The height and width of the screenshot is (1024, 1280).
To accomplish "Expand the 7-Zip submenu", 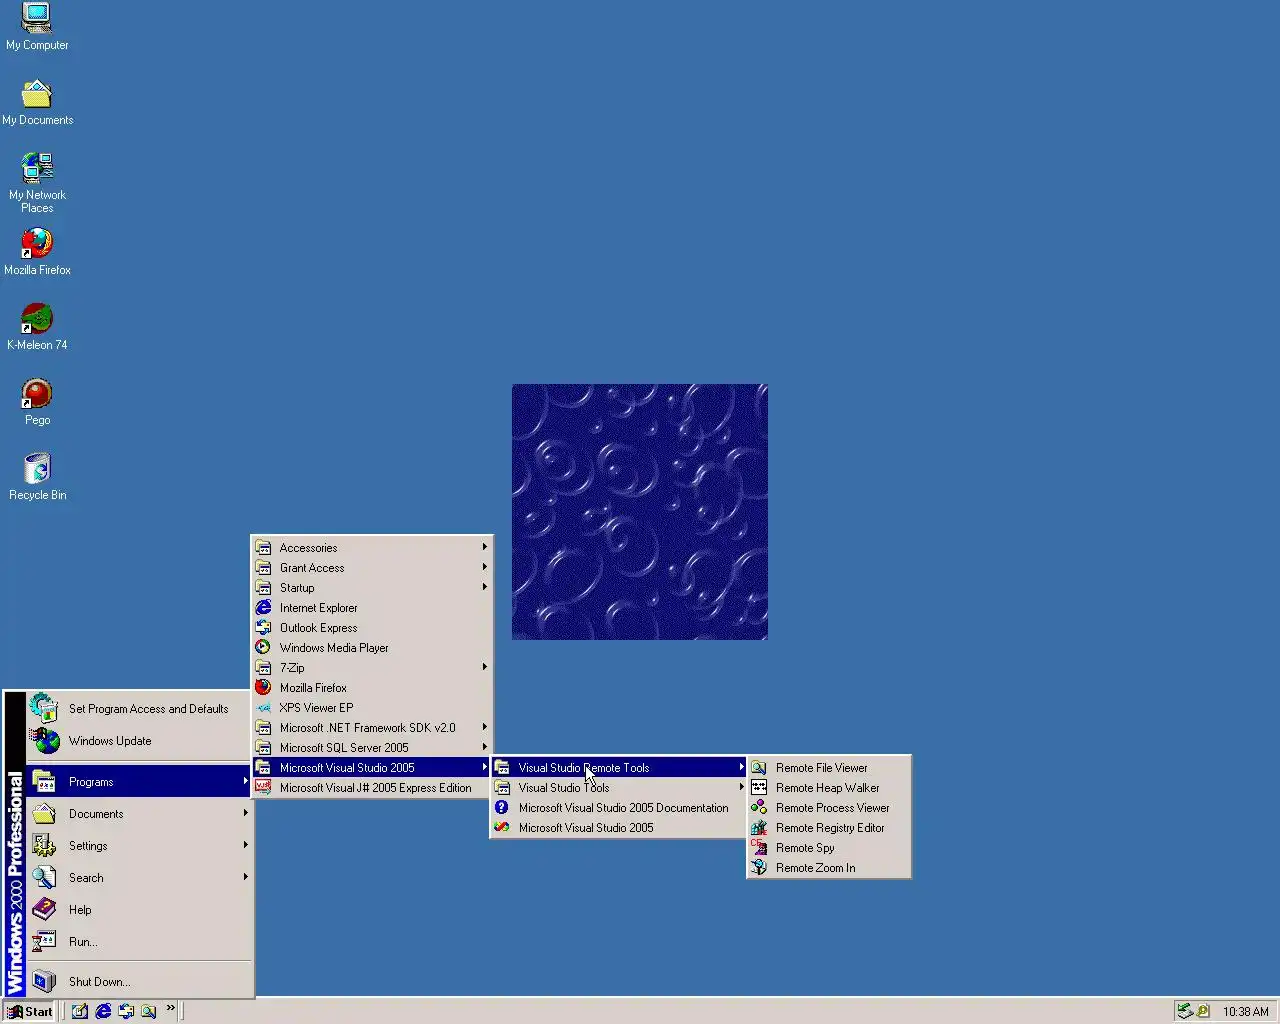I will click(x=372, y=668).
